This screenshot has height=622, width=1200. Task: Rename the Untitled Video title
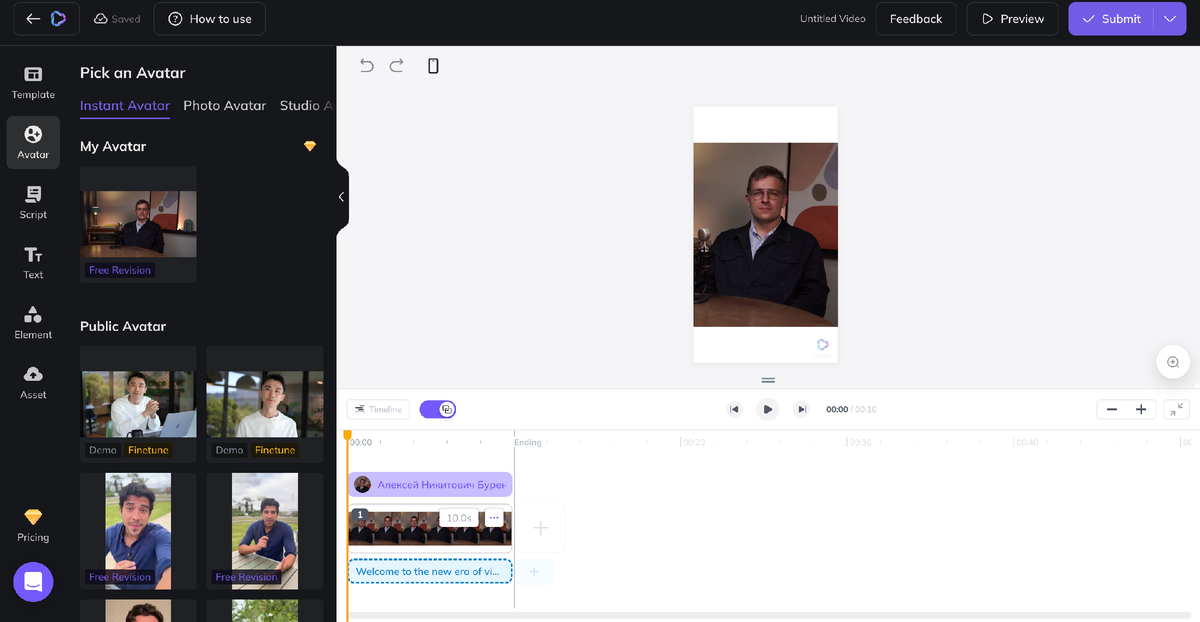pos(833,19)
